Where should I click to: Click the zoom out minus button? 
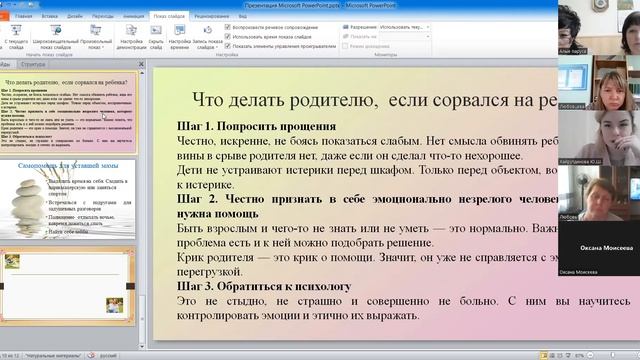coord(590,356)
